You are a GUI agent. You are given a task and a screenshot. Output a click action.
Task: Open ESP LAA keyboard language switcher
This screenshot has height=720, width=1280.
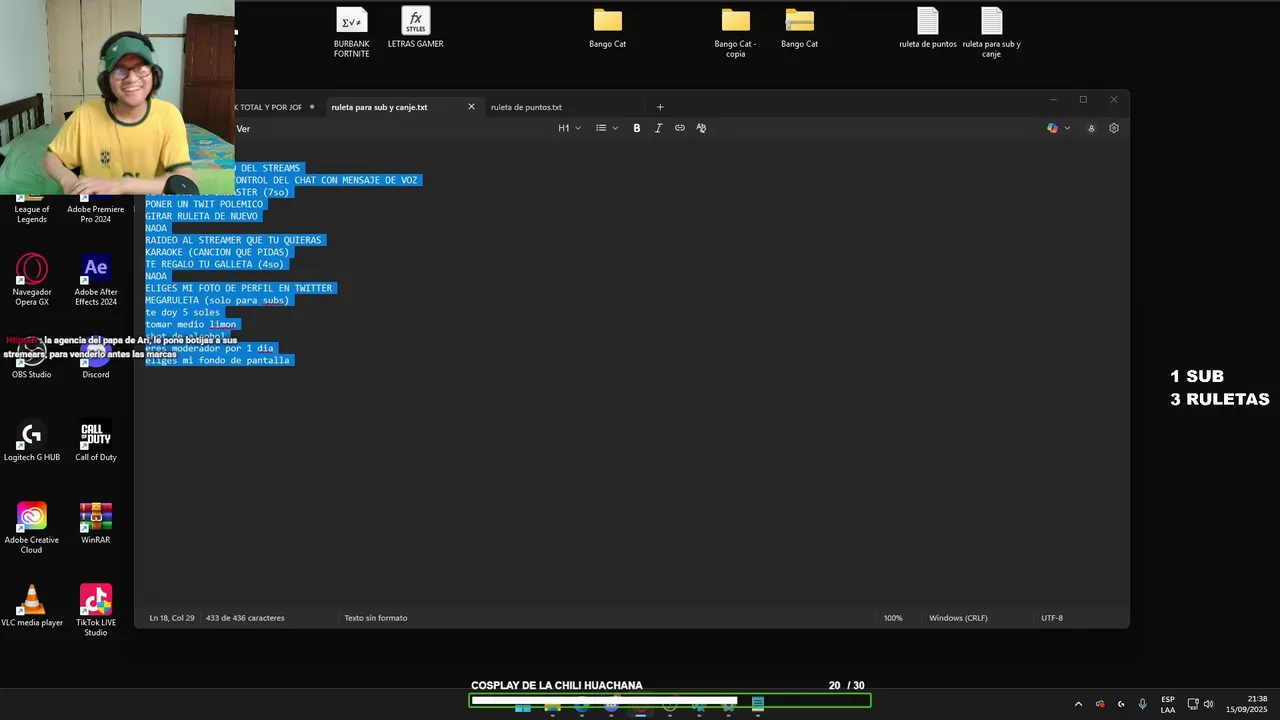[x=1168, y=704]
